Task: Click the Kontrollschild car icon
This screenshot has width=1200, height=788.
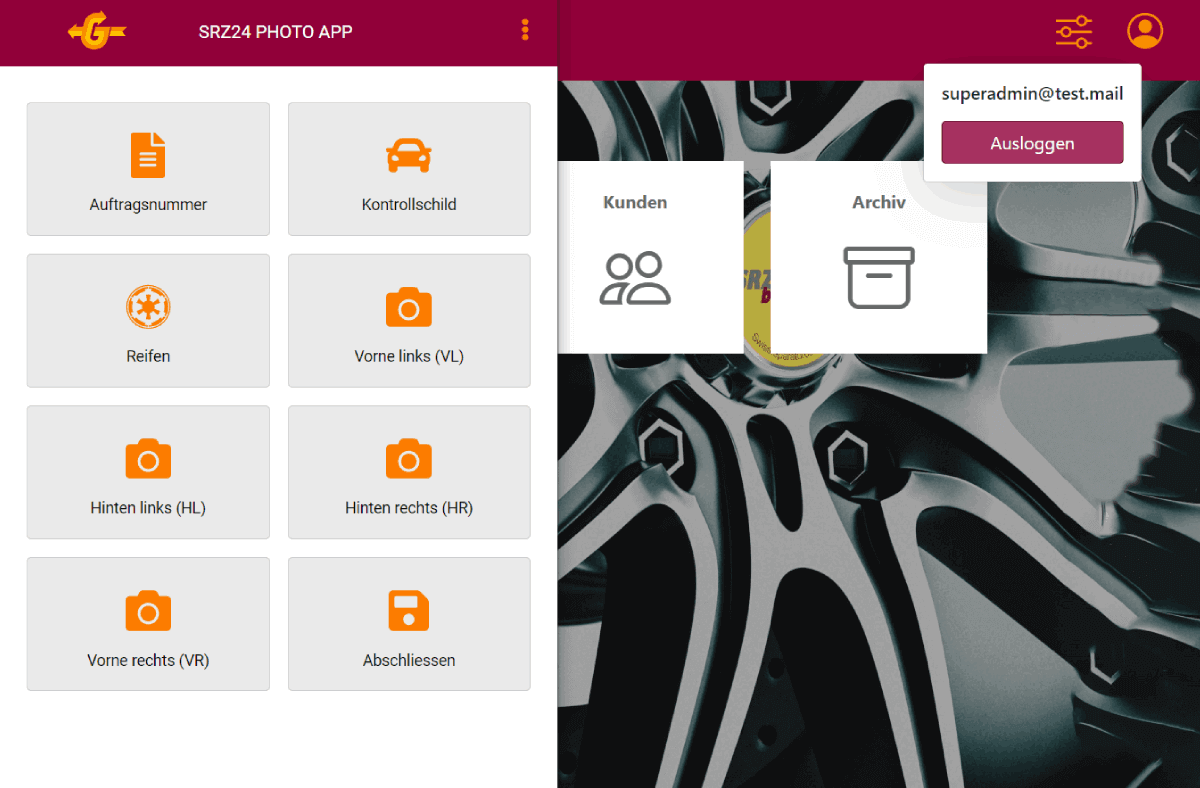Action: click(x=408, y=155)
